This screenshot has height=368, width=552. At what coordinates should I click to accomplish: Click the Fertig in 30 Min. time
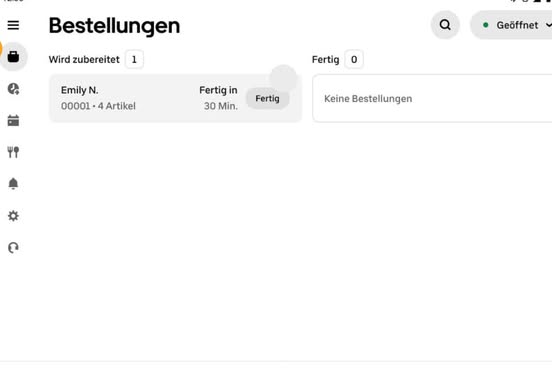click(x=219, y=98)
